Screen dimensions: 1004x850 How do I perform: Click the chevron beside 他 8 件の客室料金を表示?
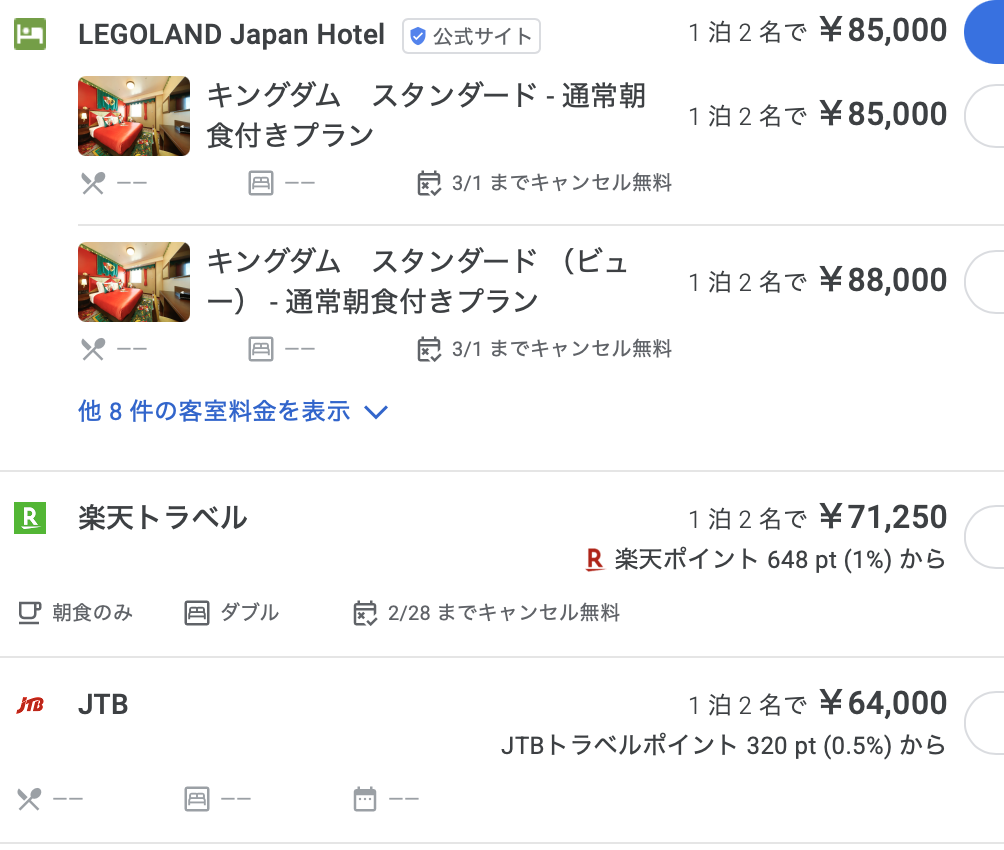point(376,411)
